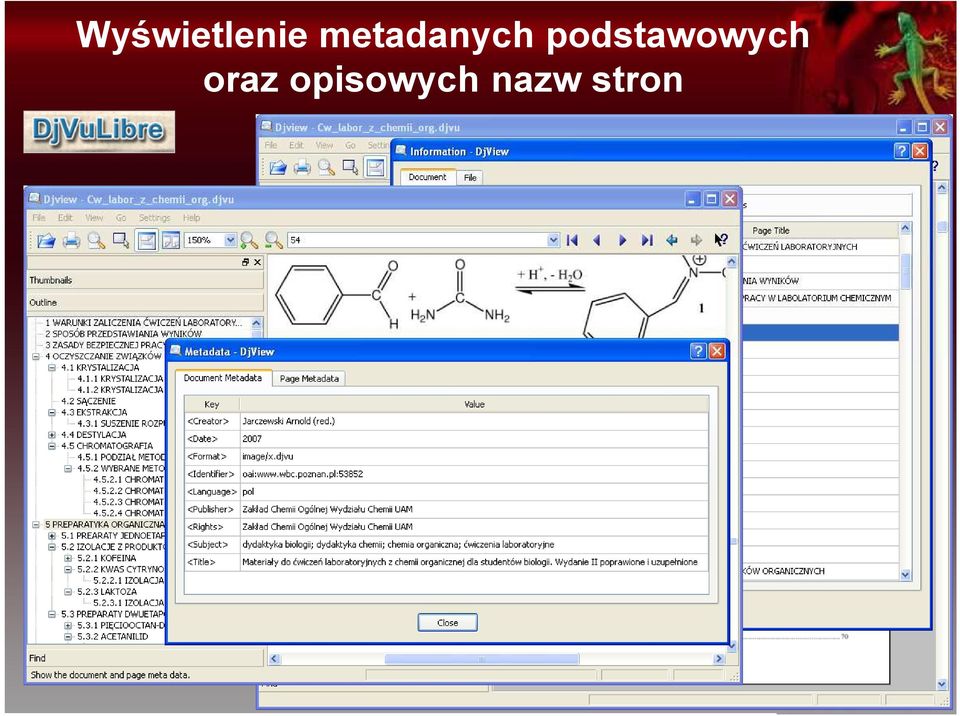The height and width of the screenshot is (716, 960).
Task: Select outline item 2 SPOSÓB PRZEDSTAWIANIA WYNIKÓW
Action: click(x=123, y=334)
